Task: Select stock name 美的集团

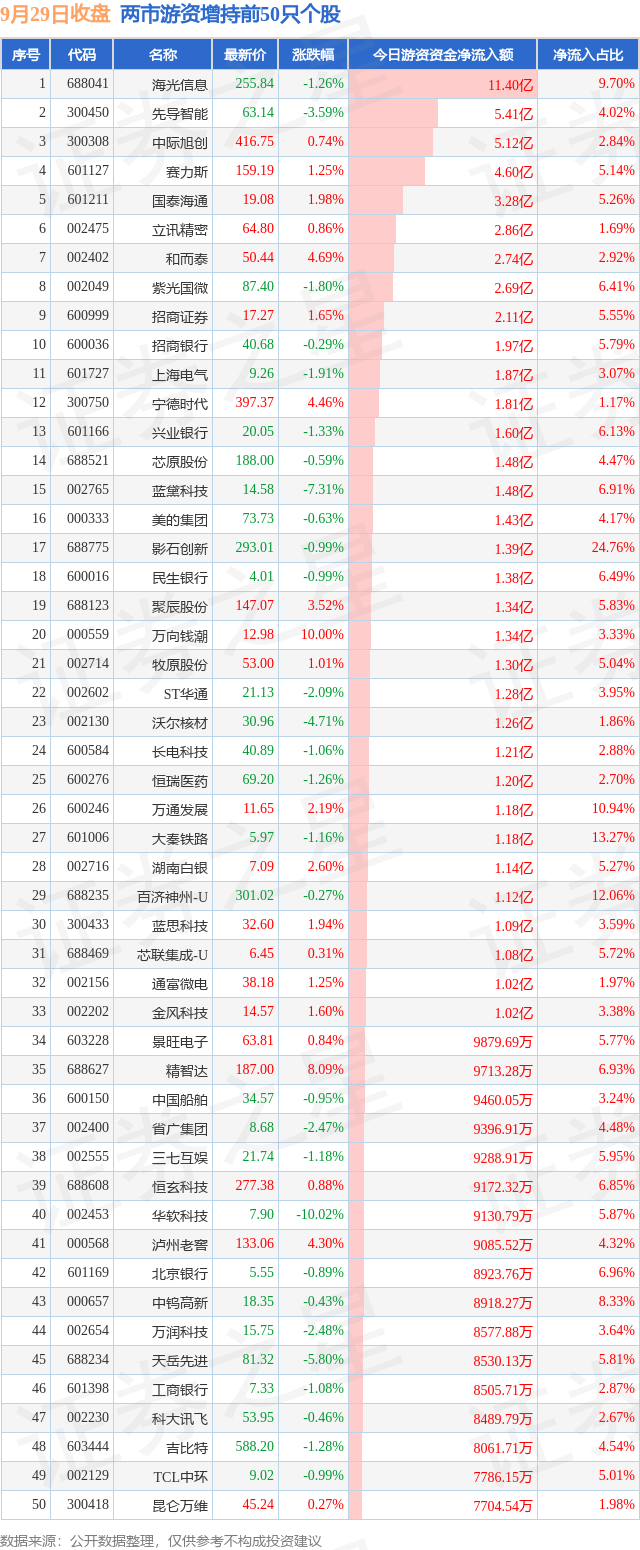Action: click(x=180, y=519)
